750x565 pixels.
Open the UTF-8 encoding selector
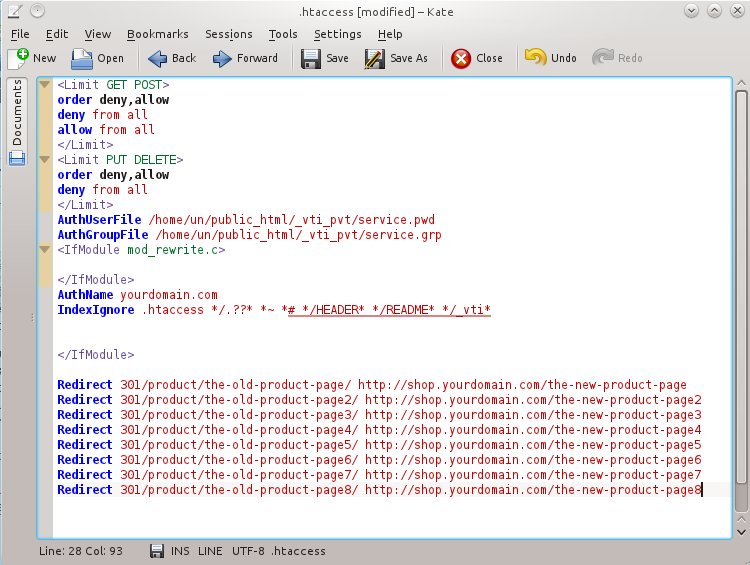[x=248, y=551]
